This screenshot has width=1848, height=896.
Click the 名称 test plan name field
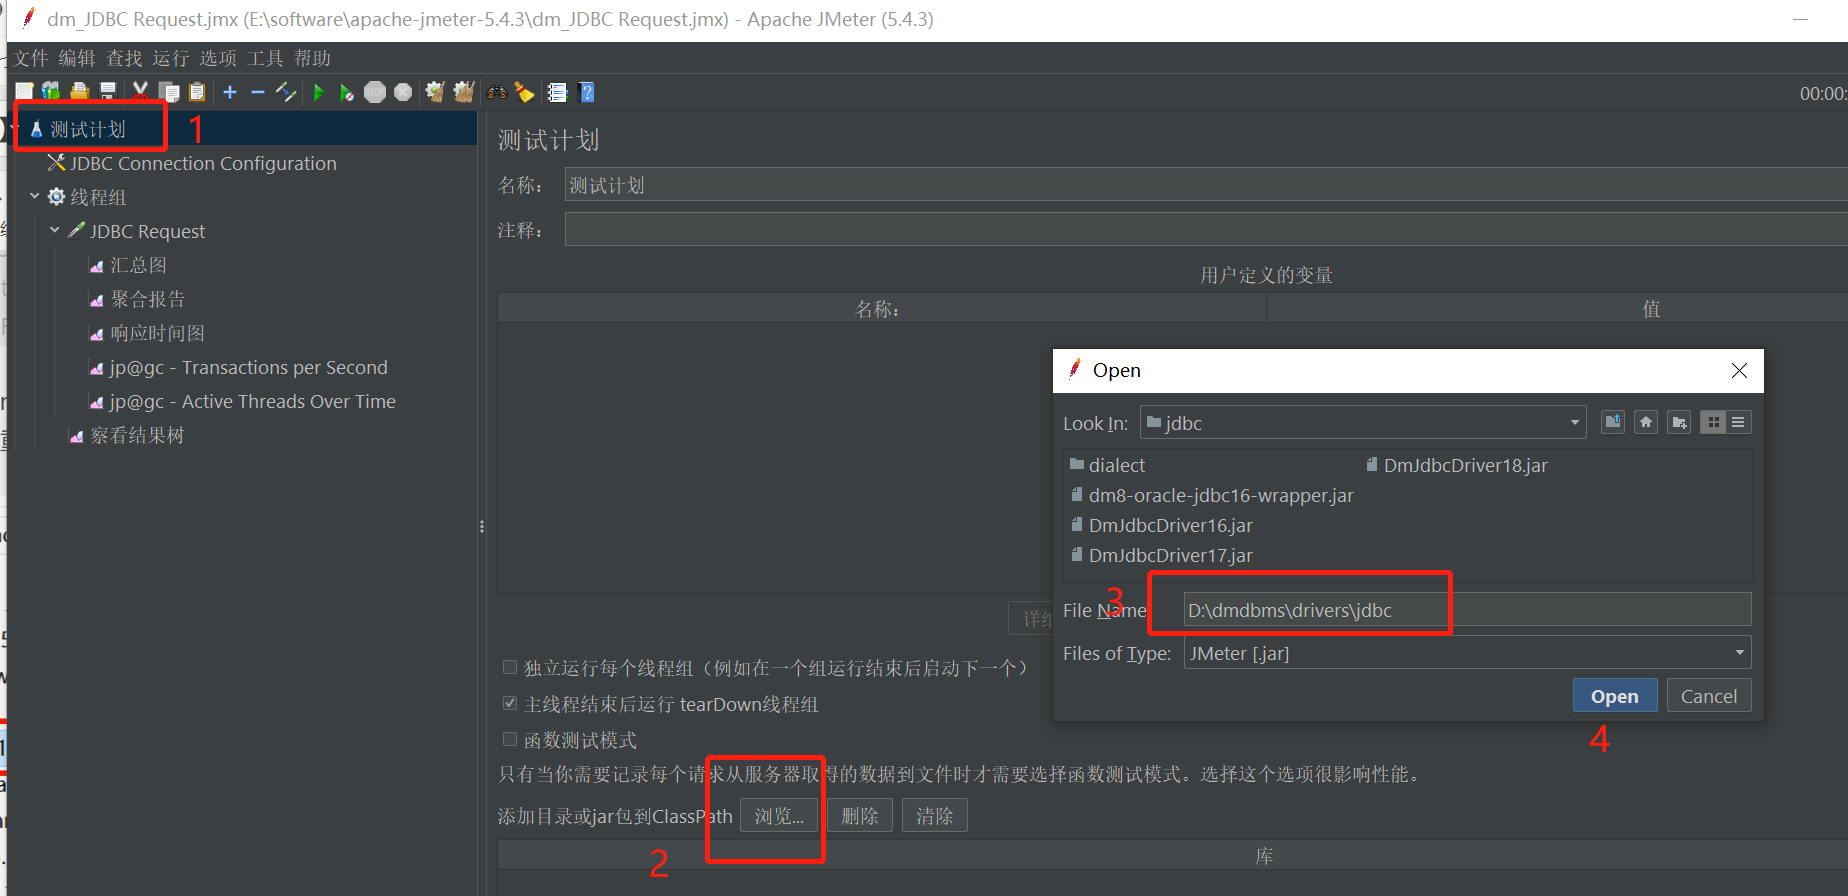[1206, 185]
